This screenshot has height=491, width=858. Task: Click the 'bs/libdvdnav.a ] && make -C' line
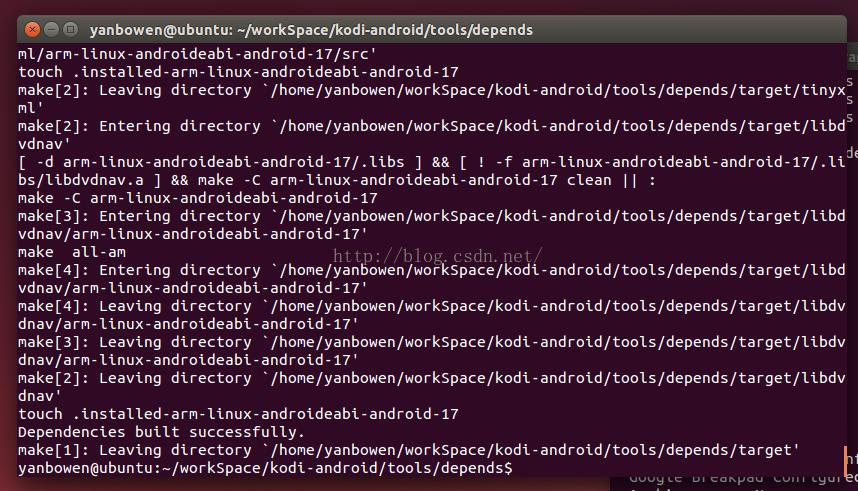pyautogui.click(x=337, y=180)
